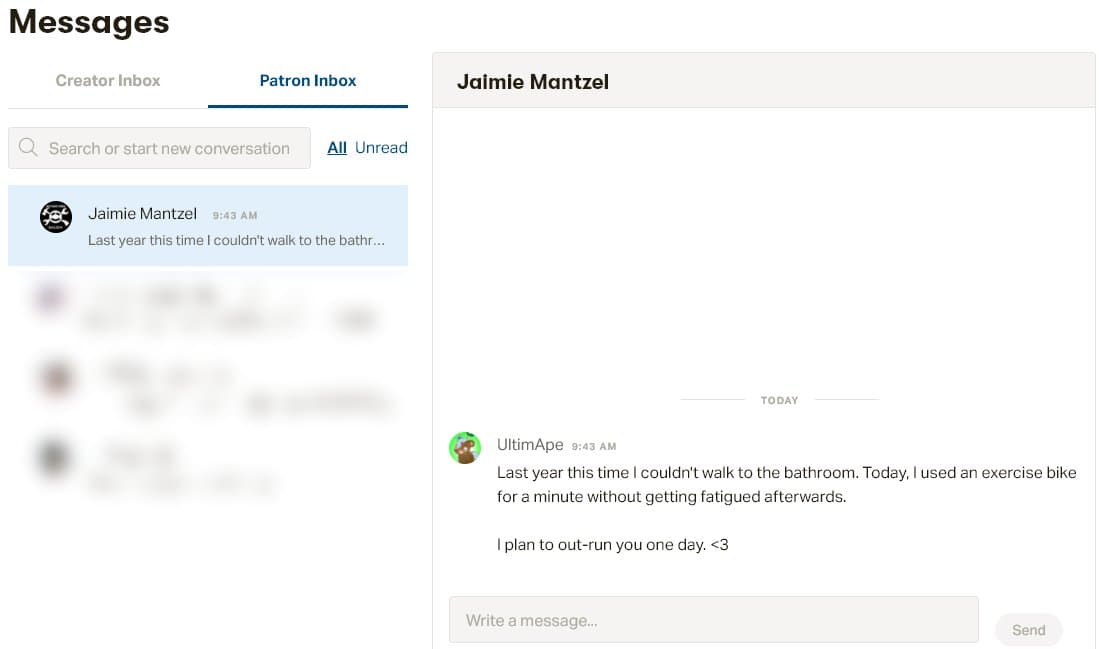Click the Write a message field

[714, 619]
